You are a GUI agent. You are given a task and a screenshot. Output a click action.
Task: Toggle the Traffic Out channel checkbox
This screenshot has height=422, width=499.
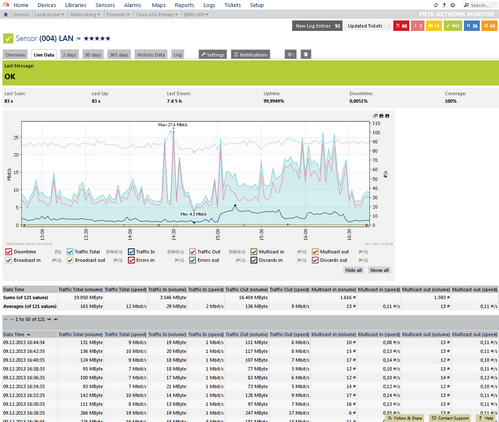tap(192, 252)
